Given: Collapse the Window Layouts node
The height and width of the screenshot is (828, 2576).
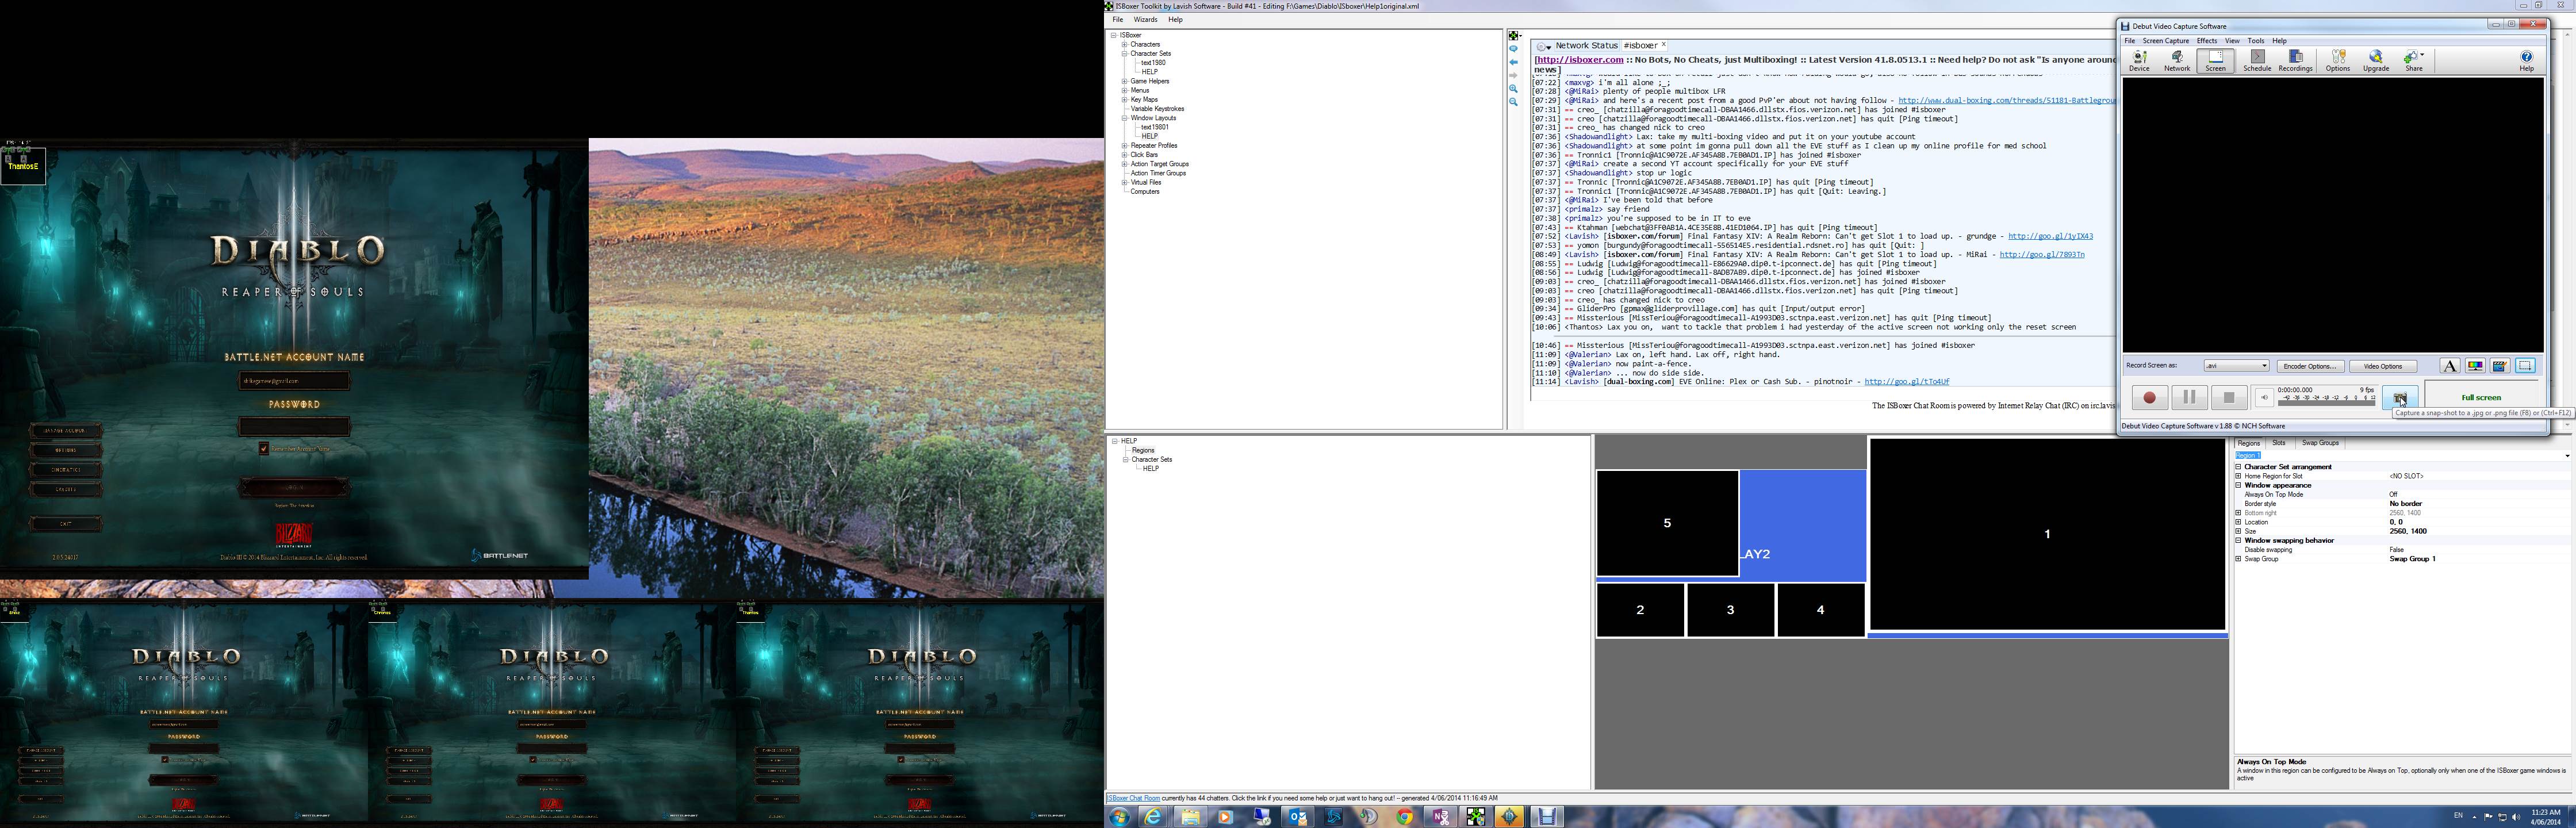Looking at the screenshot, I should (1124, 118).
